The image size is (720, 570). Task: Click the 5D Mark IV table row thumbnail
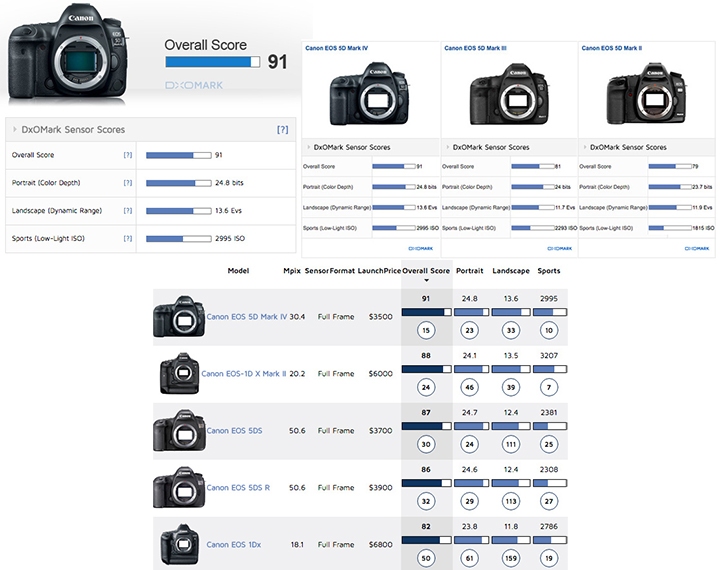coord(179,316)
